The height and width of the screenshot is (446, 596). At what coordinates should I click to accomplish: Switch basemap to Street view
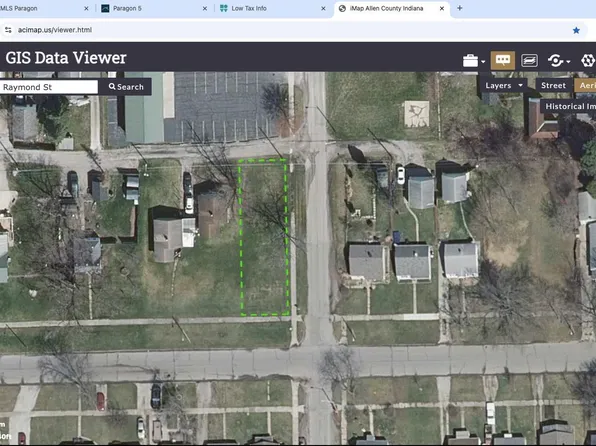point(553,86)
